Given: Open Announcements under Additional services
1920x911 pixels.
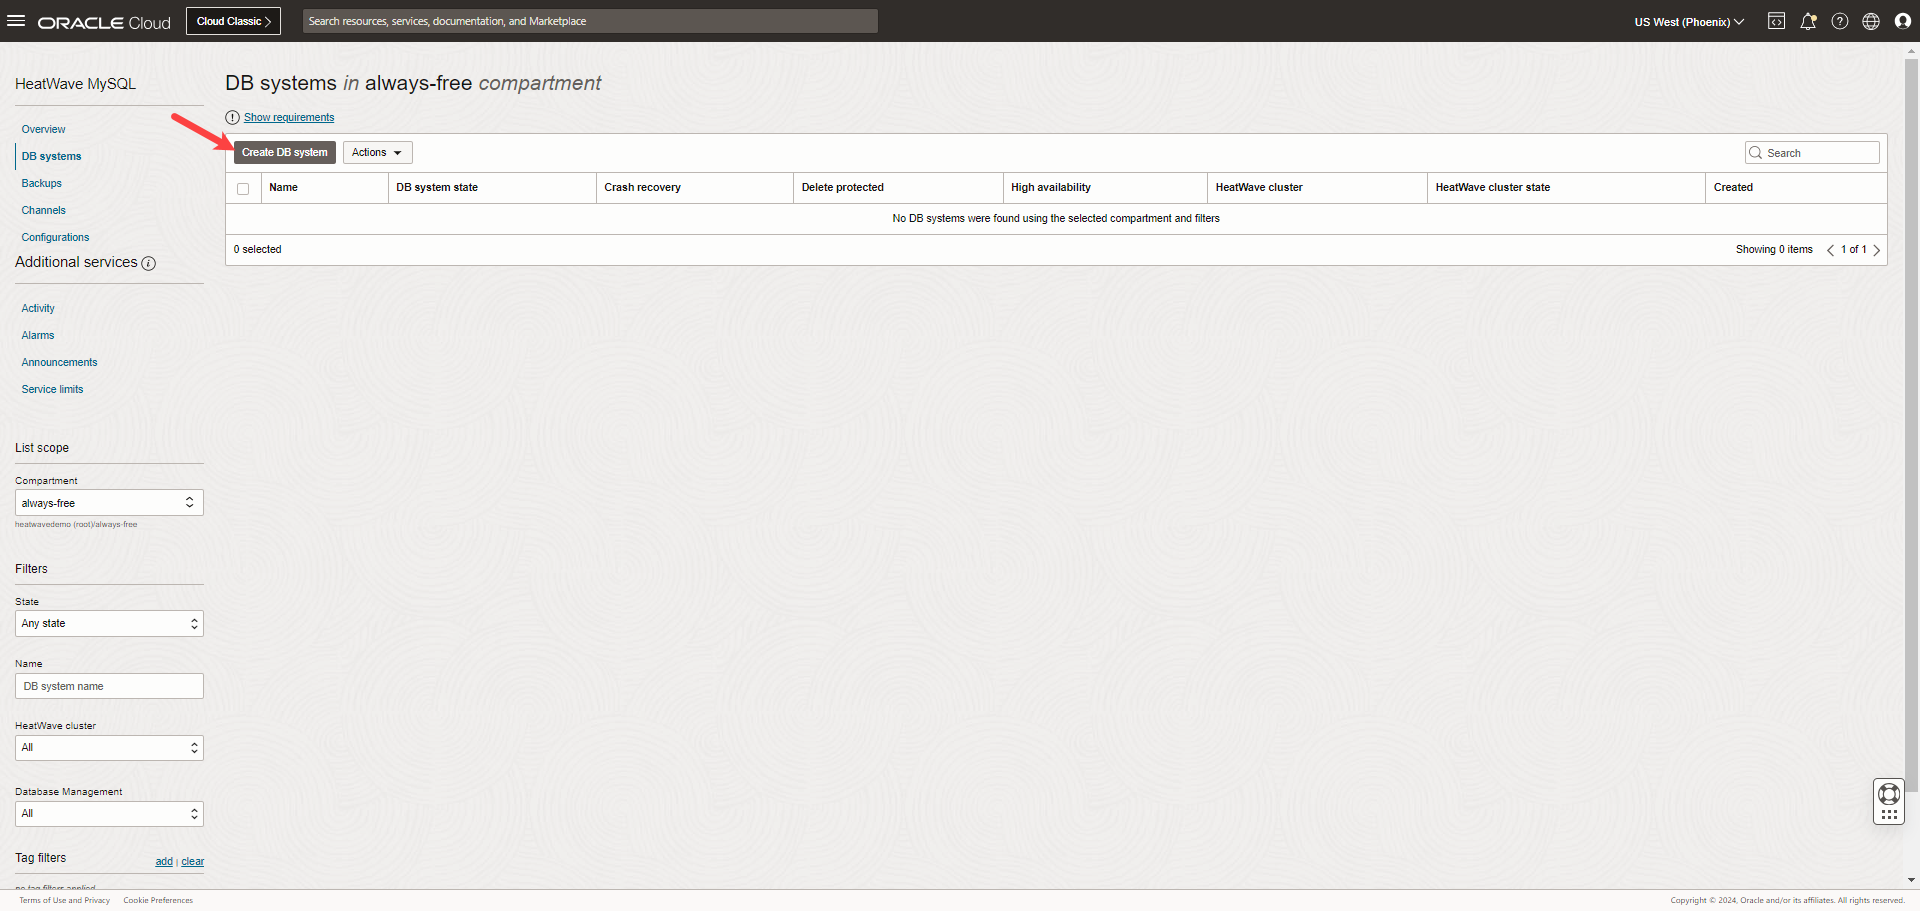Looking at the screenshot, I should pos(60,362).
